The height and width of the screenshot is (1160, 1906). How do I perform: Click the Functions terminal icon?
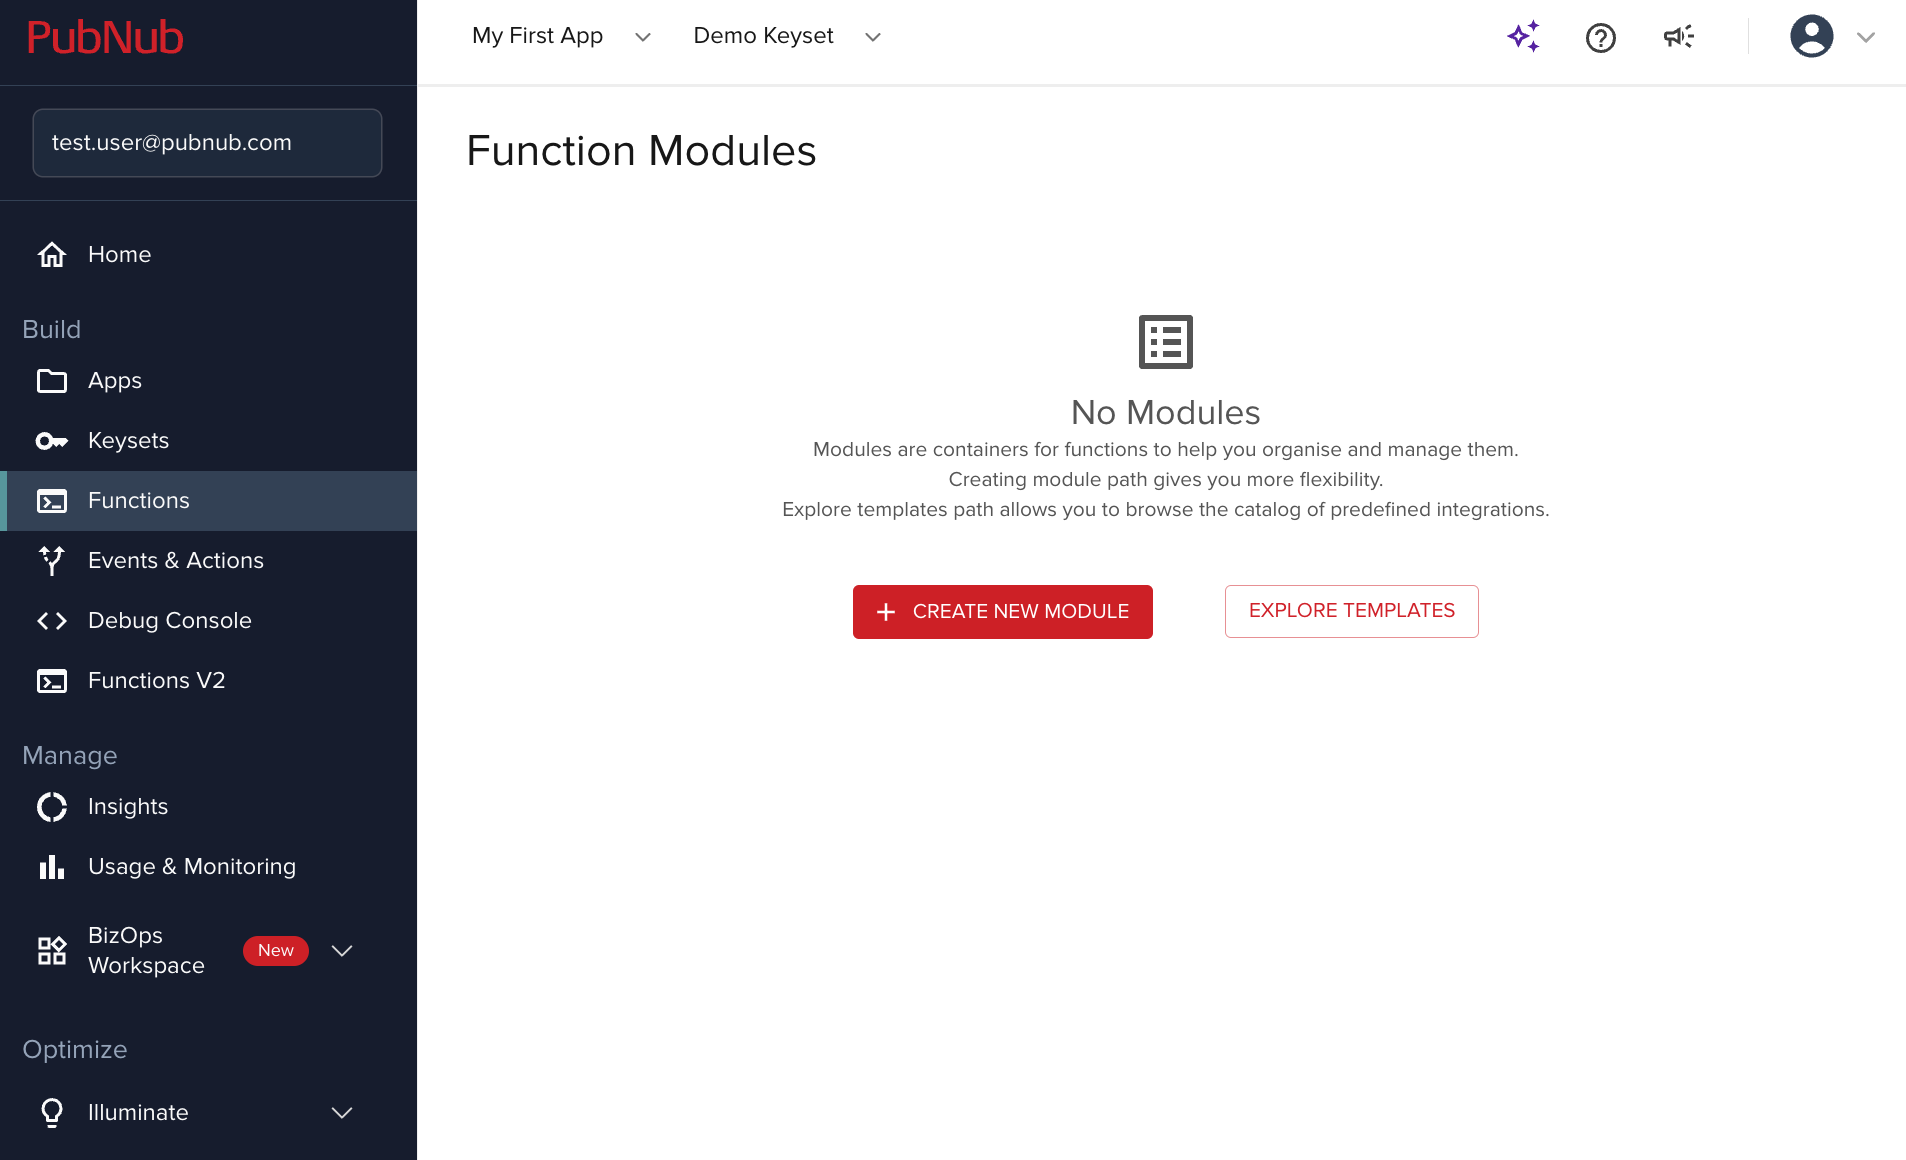tap(52, 501)
